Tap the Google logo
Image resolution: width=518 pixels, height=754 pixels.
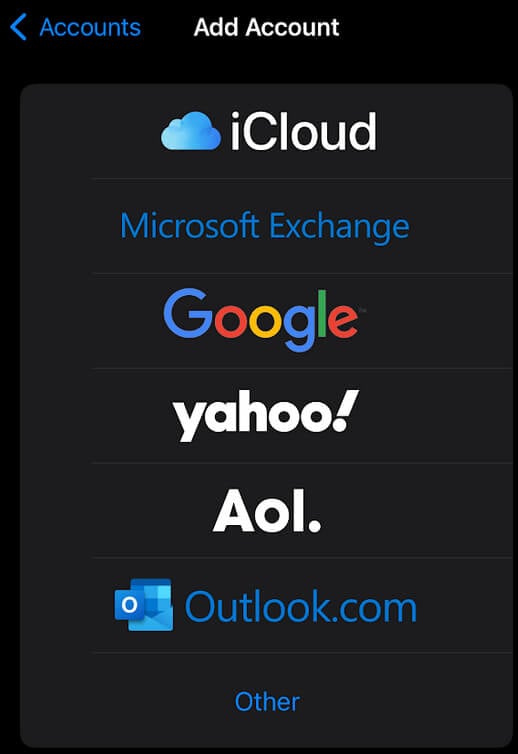point(262,320)
